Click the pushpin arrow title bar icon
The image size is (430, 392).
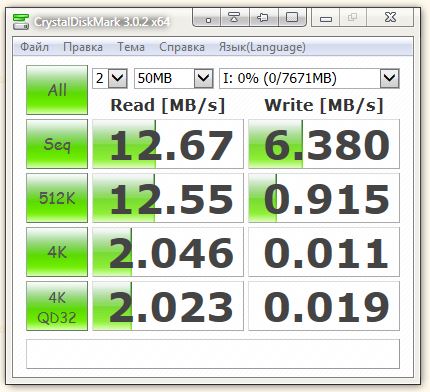[263, 17]
